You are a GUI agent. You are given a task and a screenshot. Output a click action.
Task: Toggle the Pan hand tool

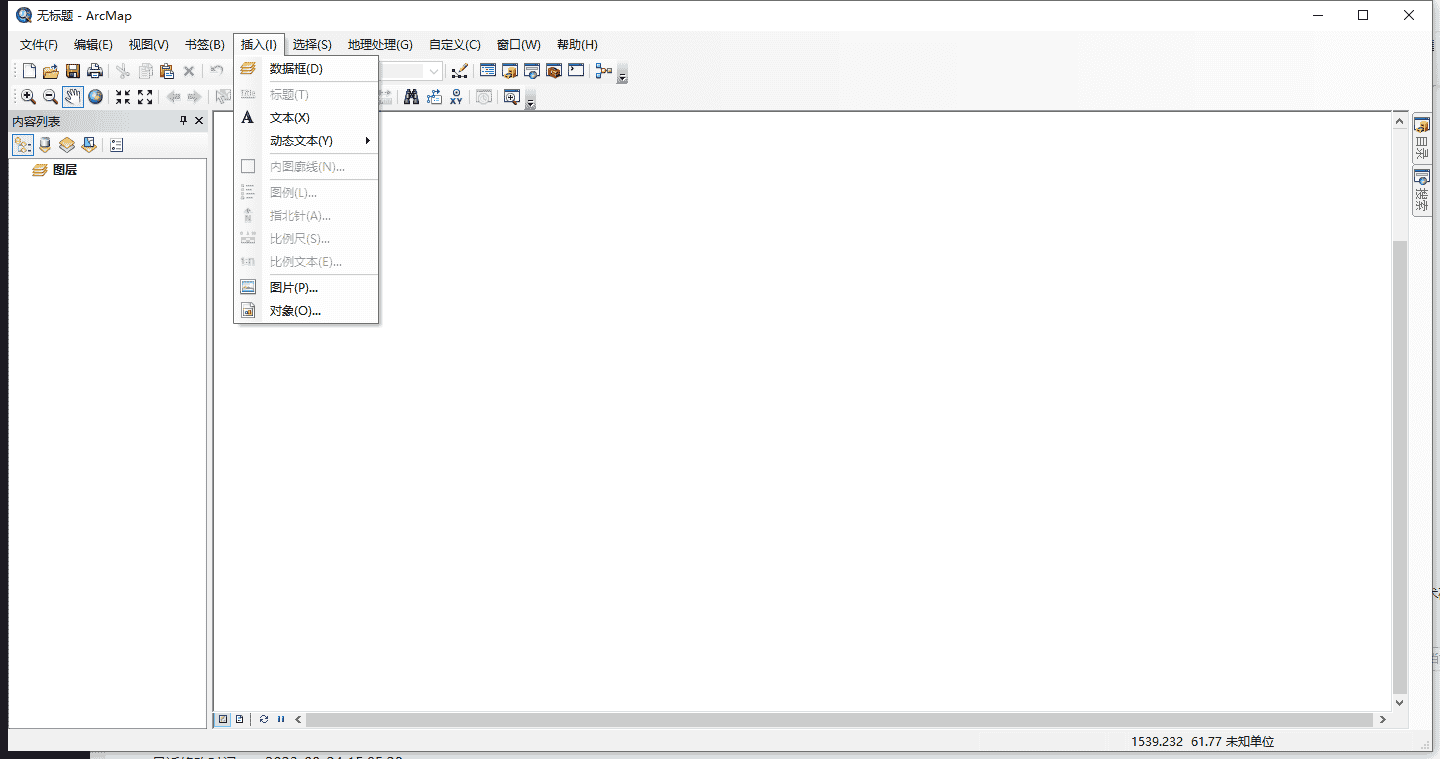tap(73, 97)
